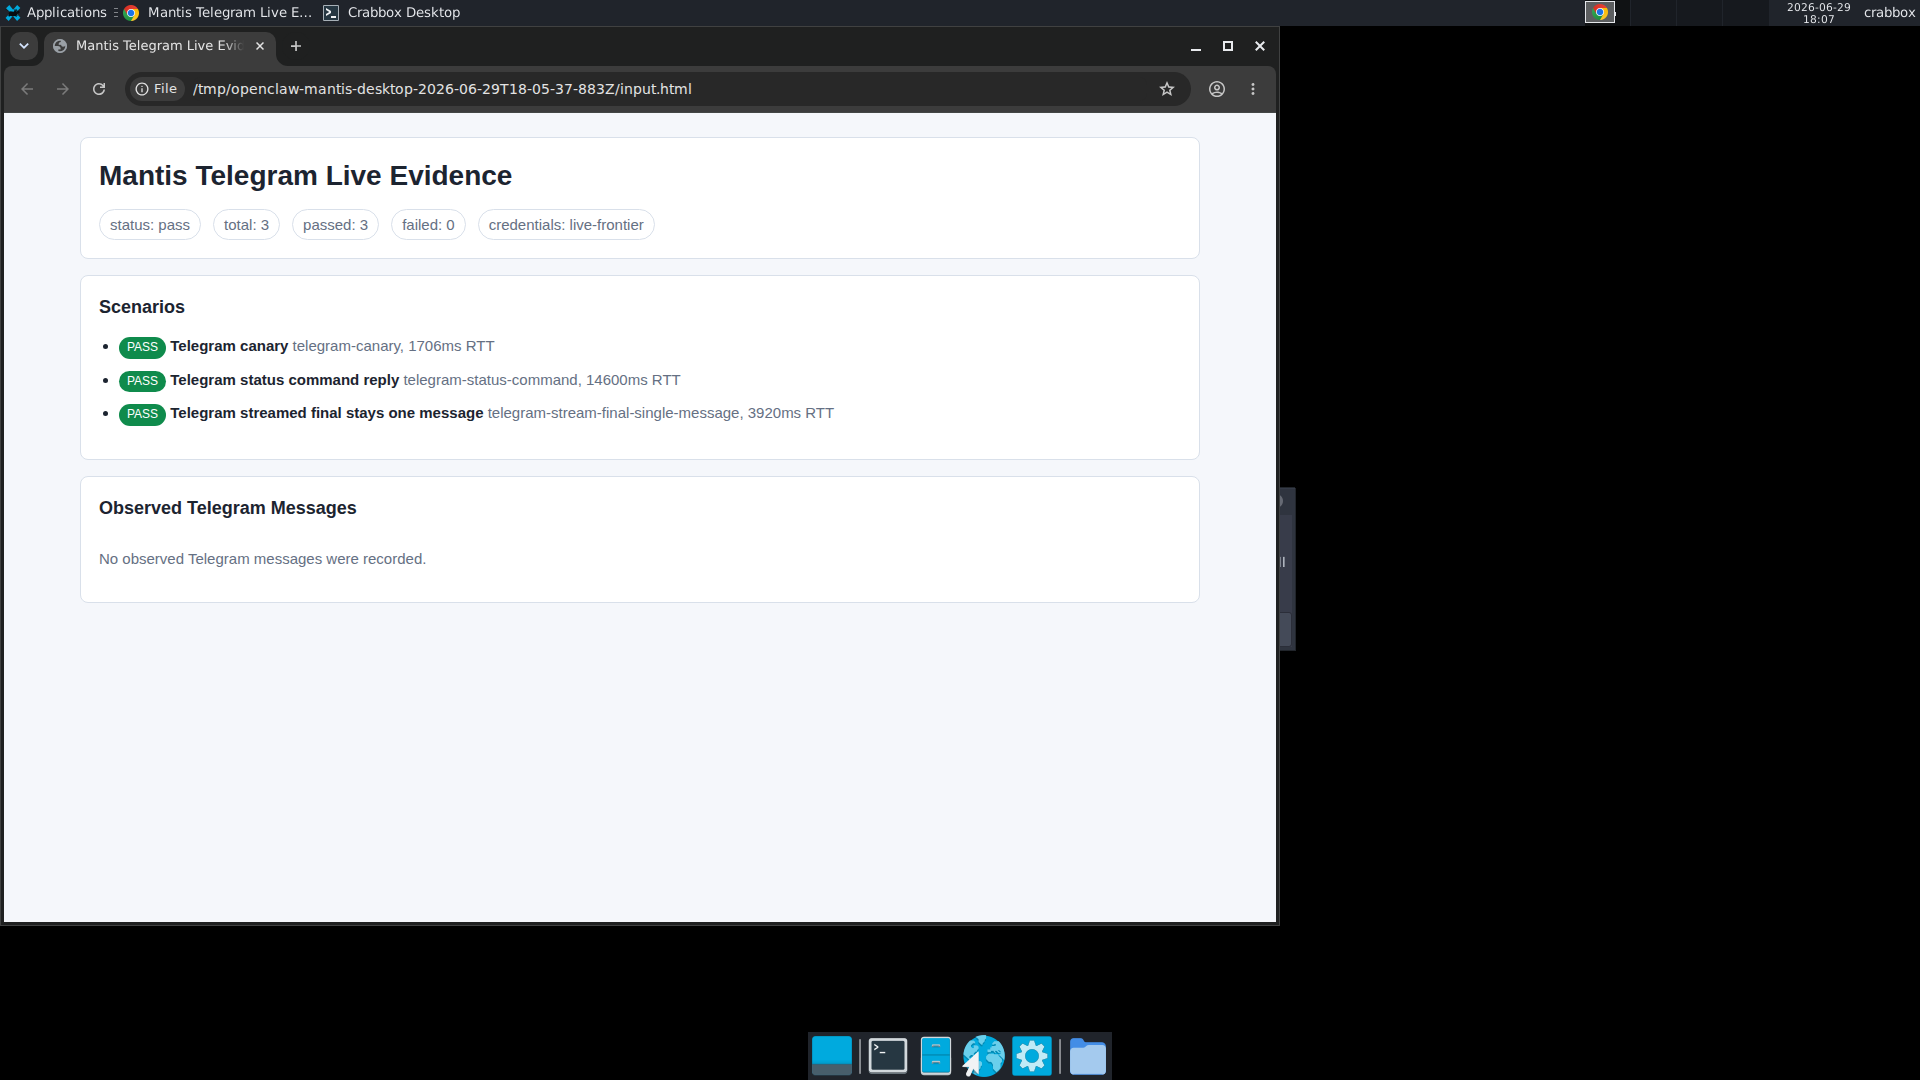1920x1080 pixels.
Task: Close the Chrome window
Action: point(1260,46)
